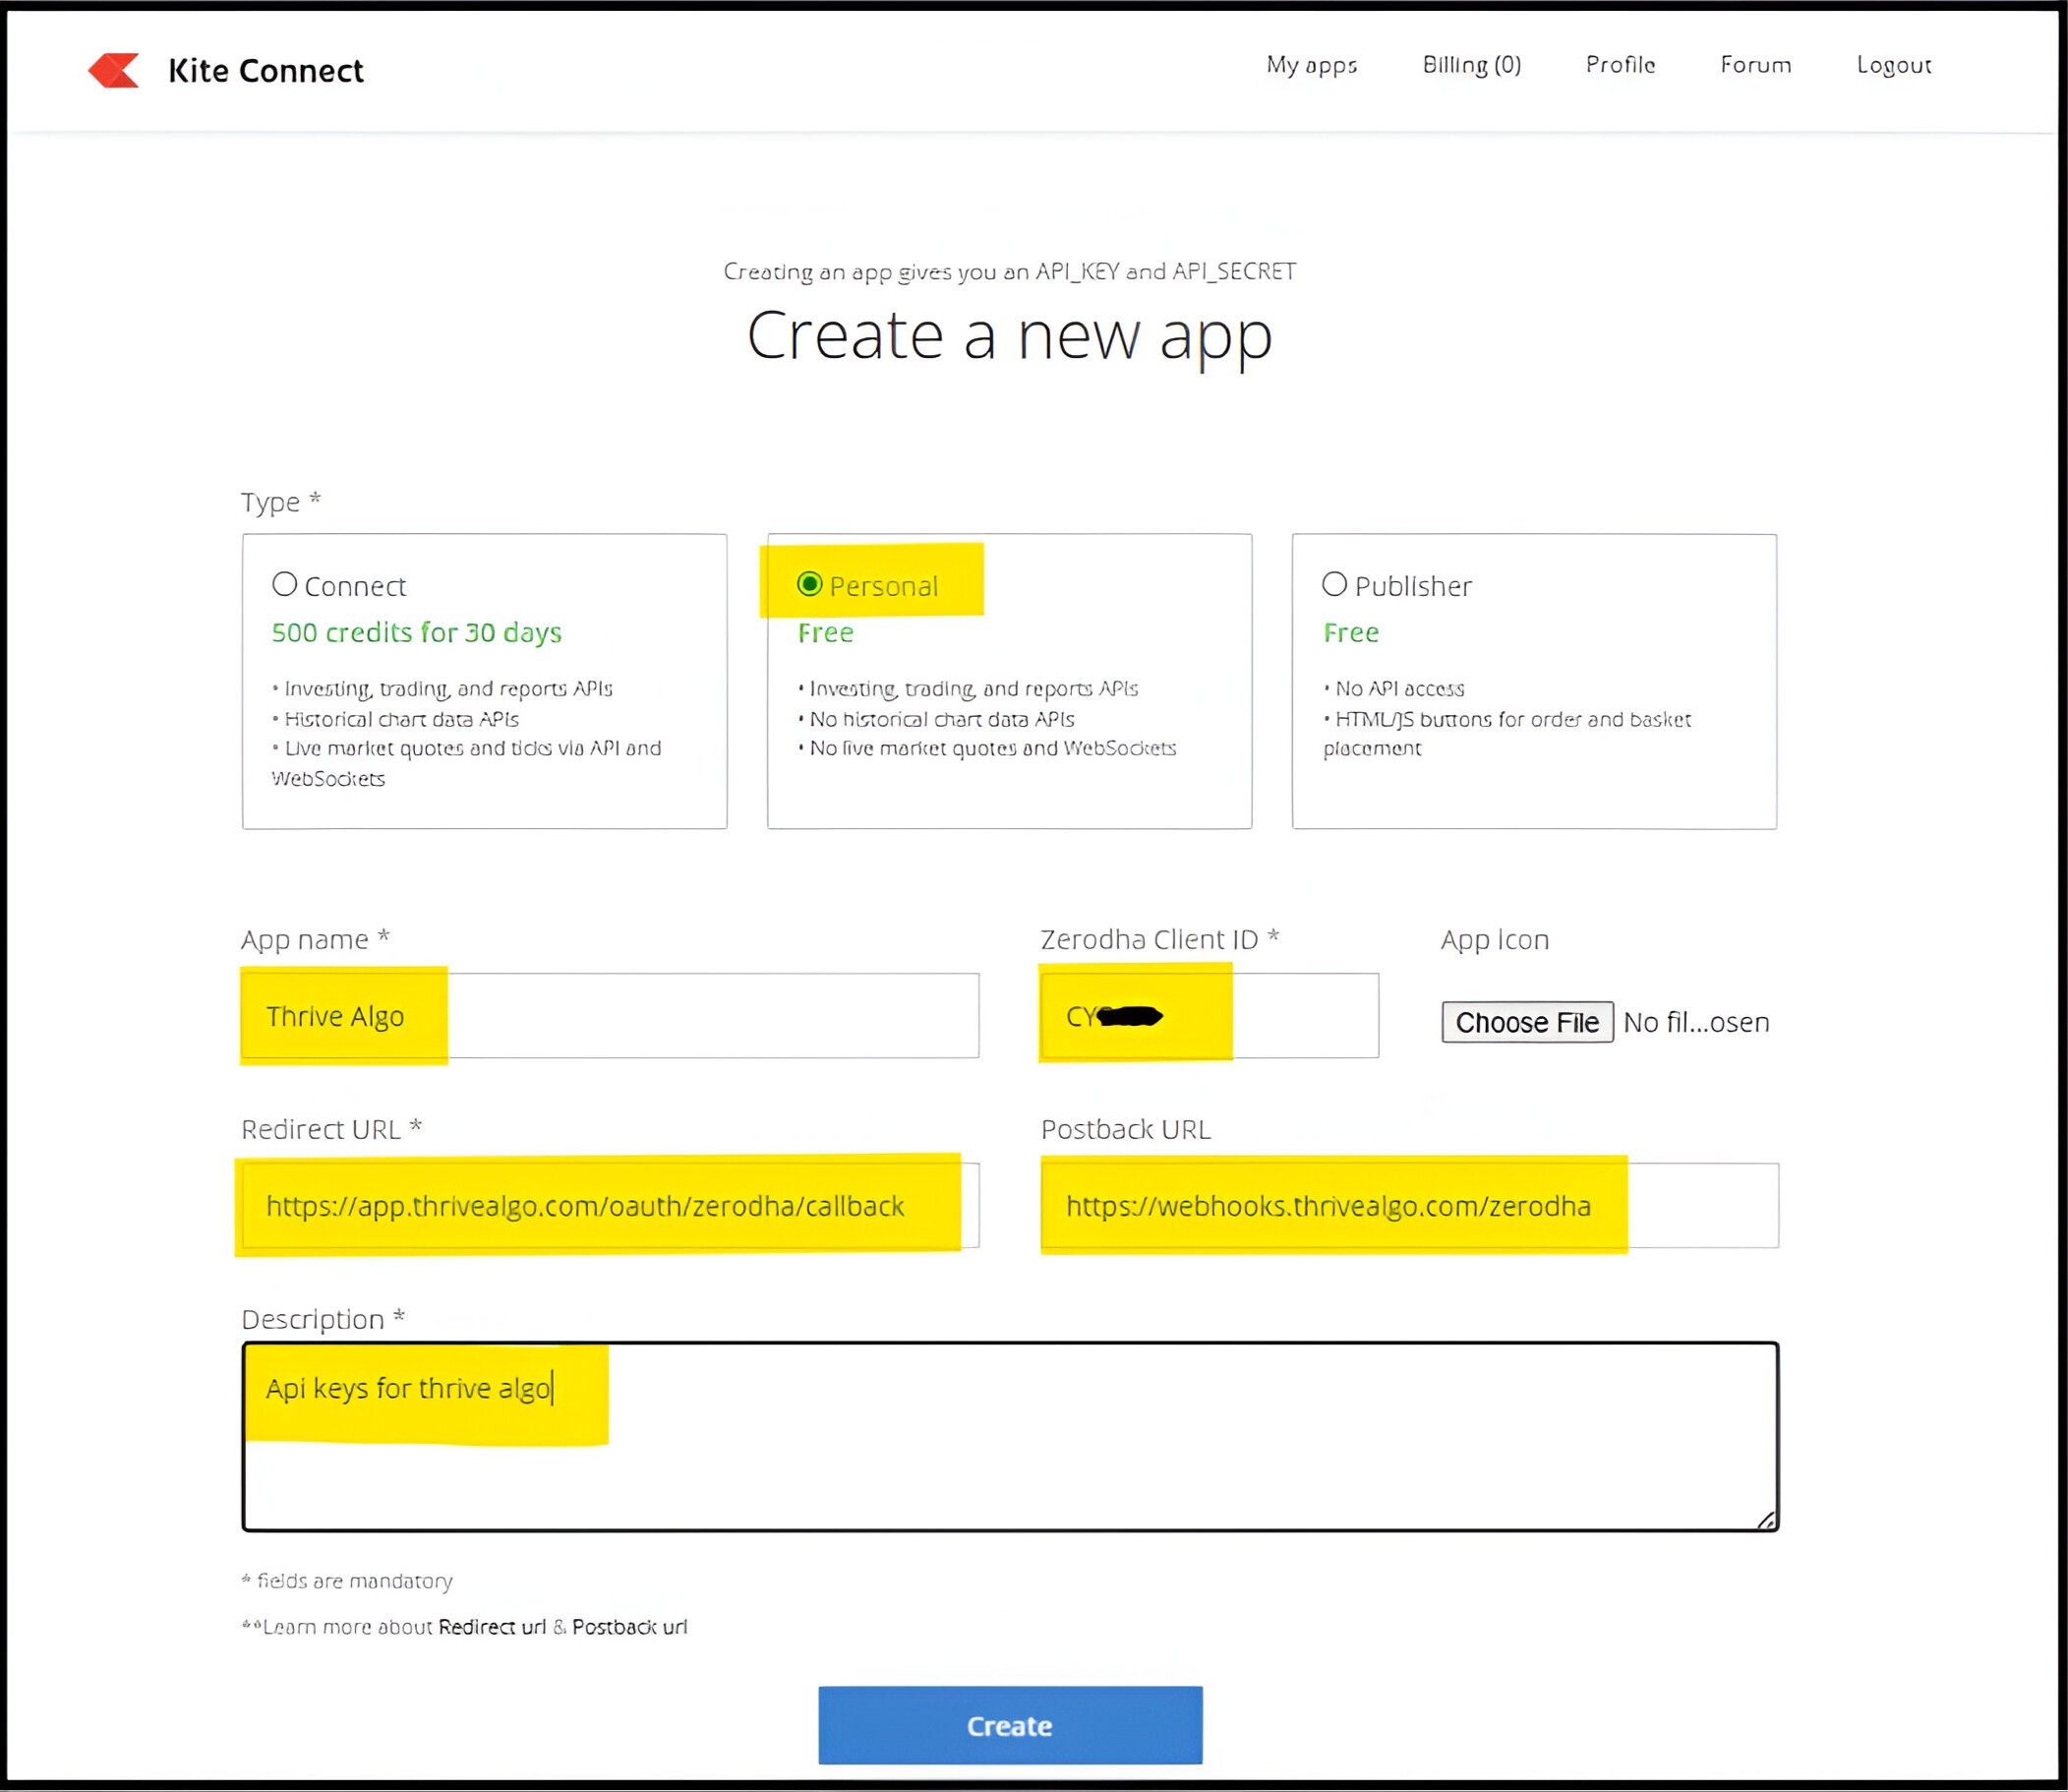Image resolution: width=2068 pixels, height=1792 pixels.
Task: Open the Billing (0) page
Action: (1471, 65)
